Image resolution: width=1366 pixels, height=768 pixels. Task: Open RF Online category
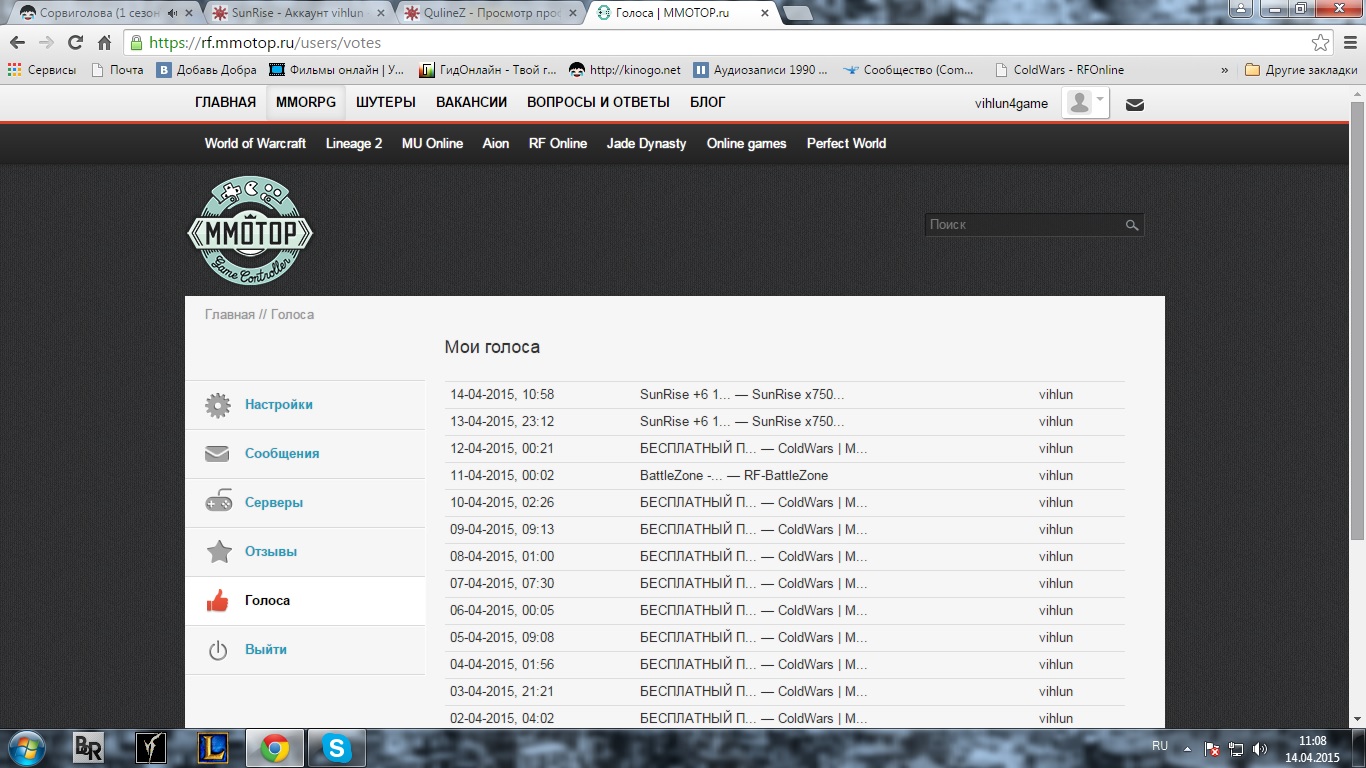coord(558,143)
